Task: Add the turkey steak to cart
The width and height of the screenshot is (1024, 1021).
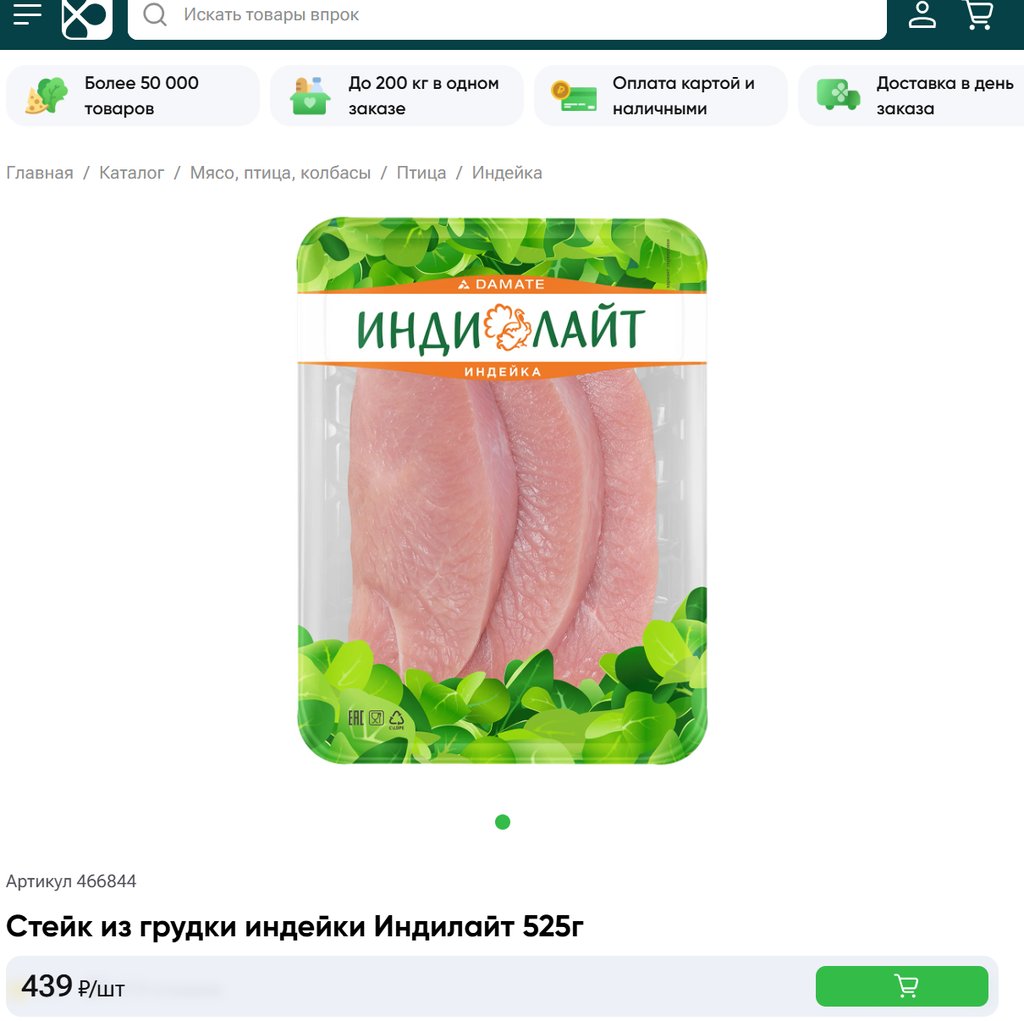Action: tap(901, 986)
